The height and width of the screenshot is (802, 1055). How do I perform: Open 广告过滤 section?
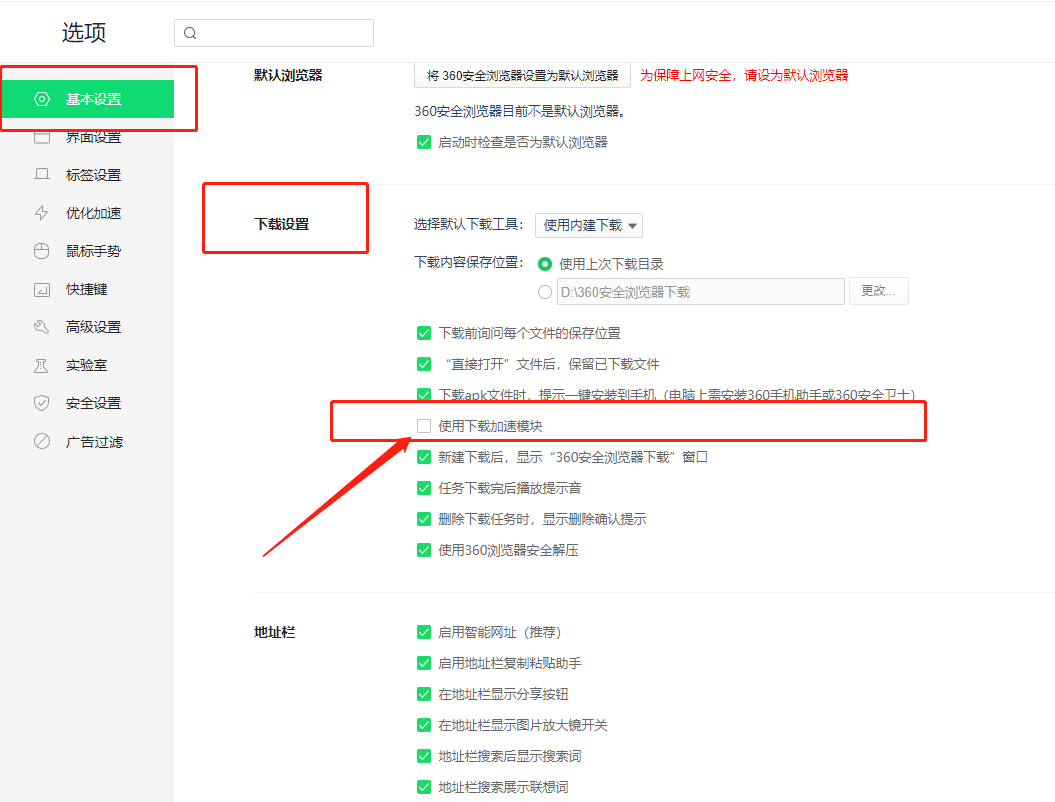click(87, 441)
